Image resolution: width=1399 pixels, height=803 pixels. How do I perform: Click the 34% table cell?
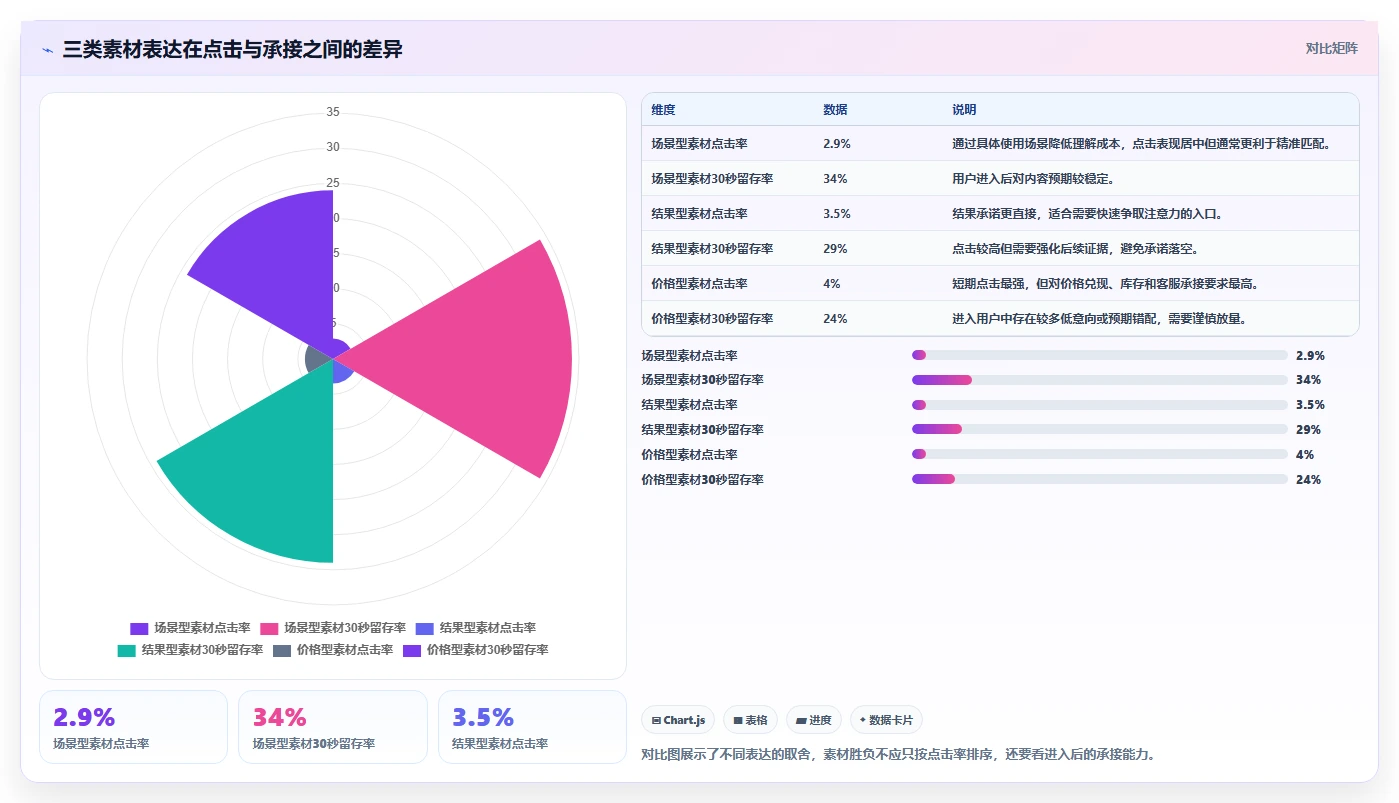coord(835,179)
